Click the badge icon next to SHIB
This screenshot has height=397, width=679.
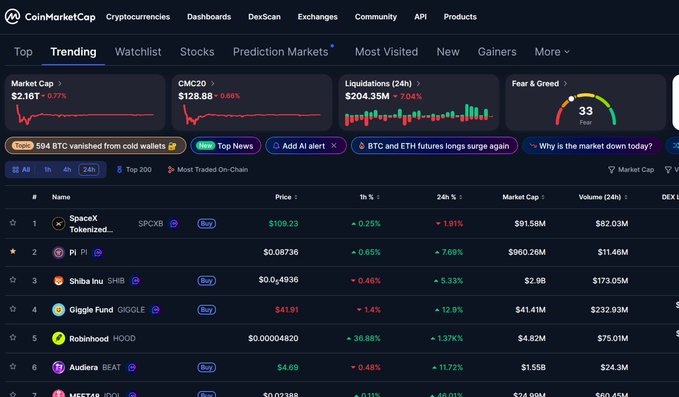click(136, 281)
